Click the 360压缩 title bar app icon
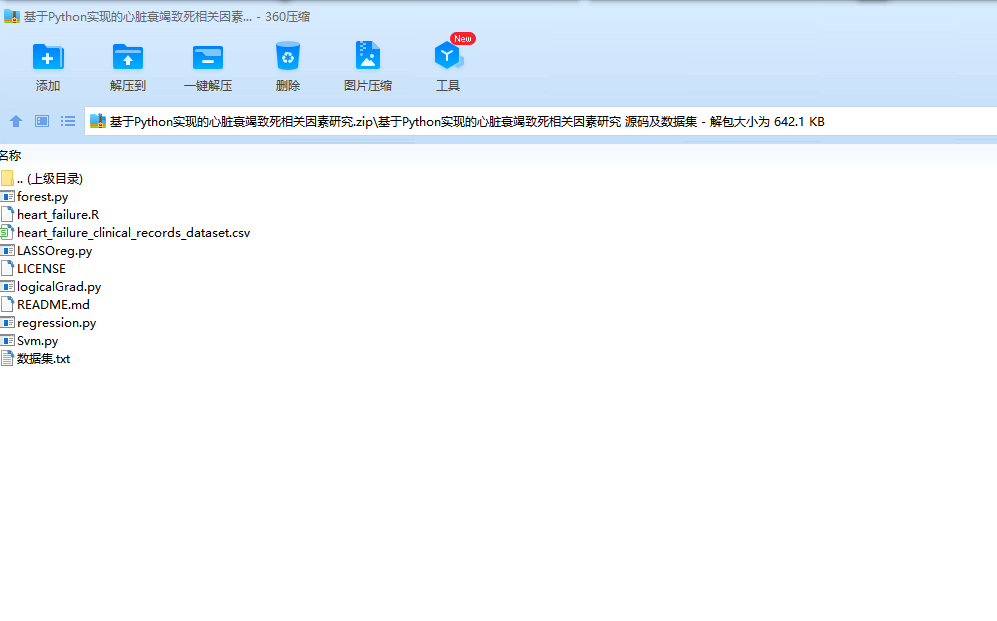The width and height of the screenshot is (997, 621). click(x=11, y=17)
